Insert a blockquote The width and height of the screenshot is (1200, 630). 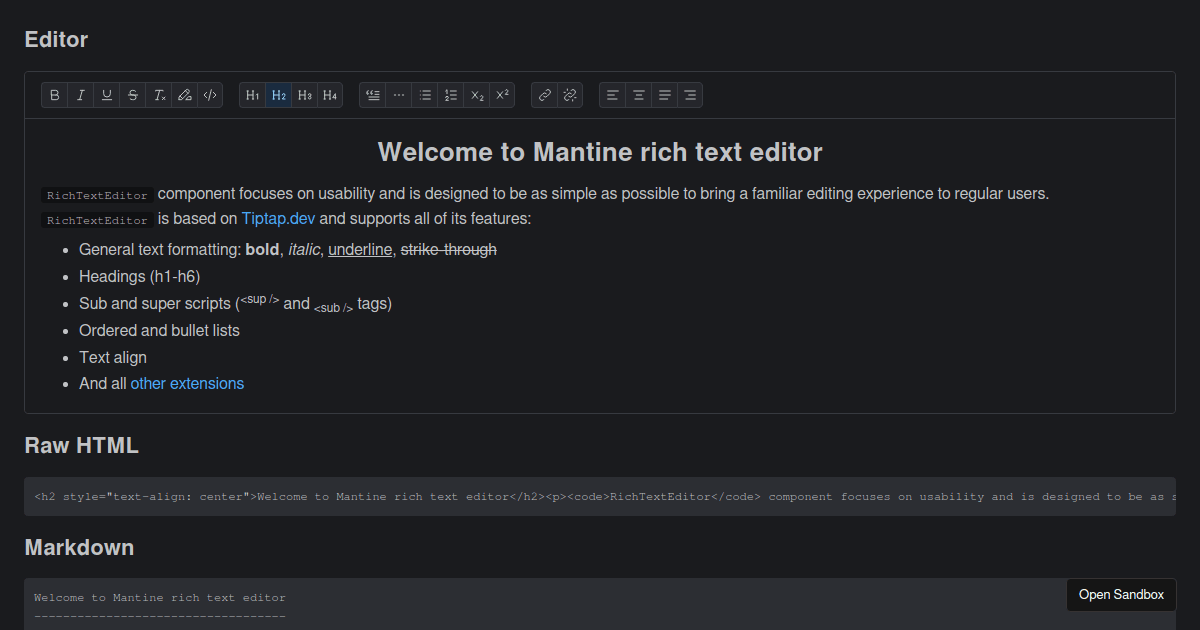pos(372,95)
